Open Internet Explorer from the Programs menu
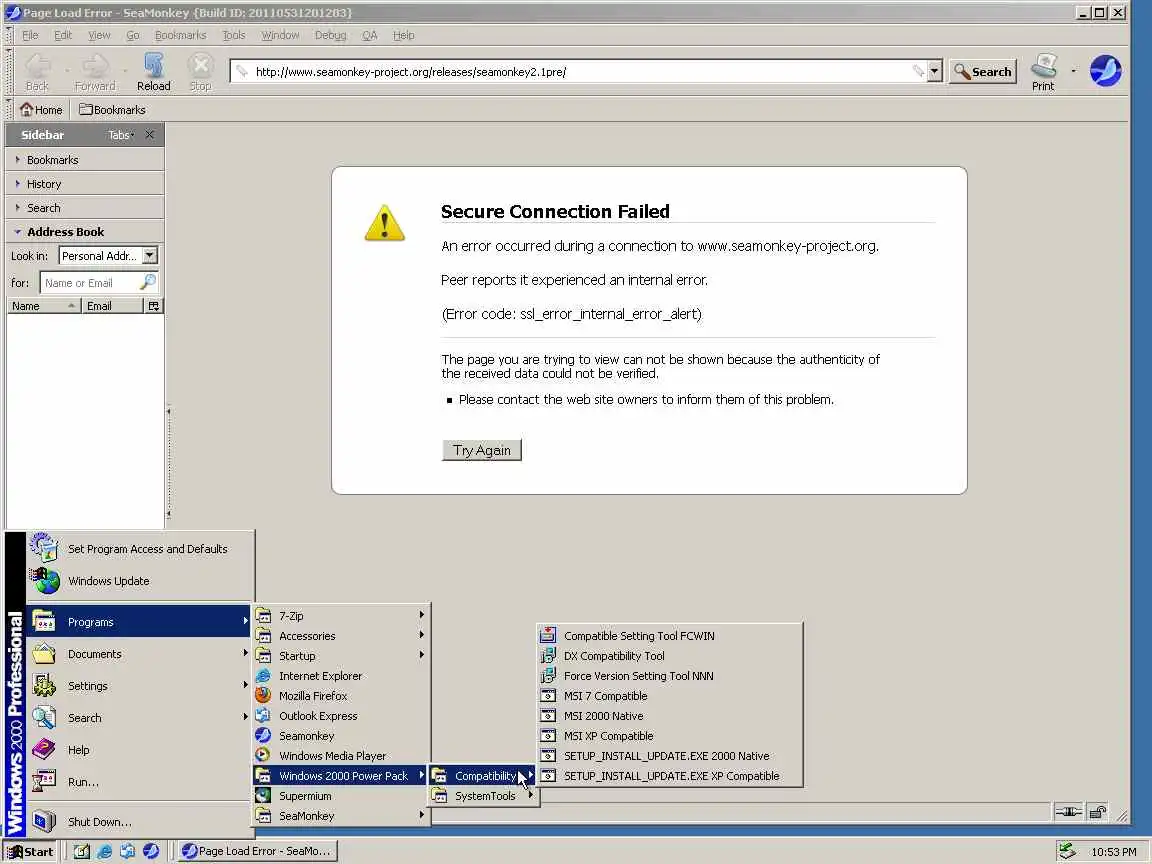Image resolution: width=1152 pixels, height=864 pixels. [342, 676]
